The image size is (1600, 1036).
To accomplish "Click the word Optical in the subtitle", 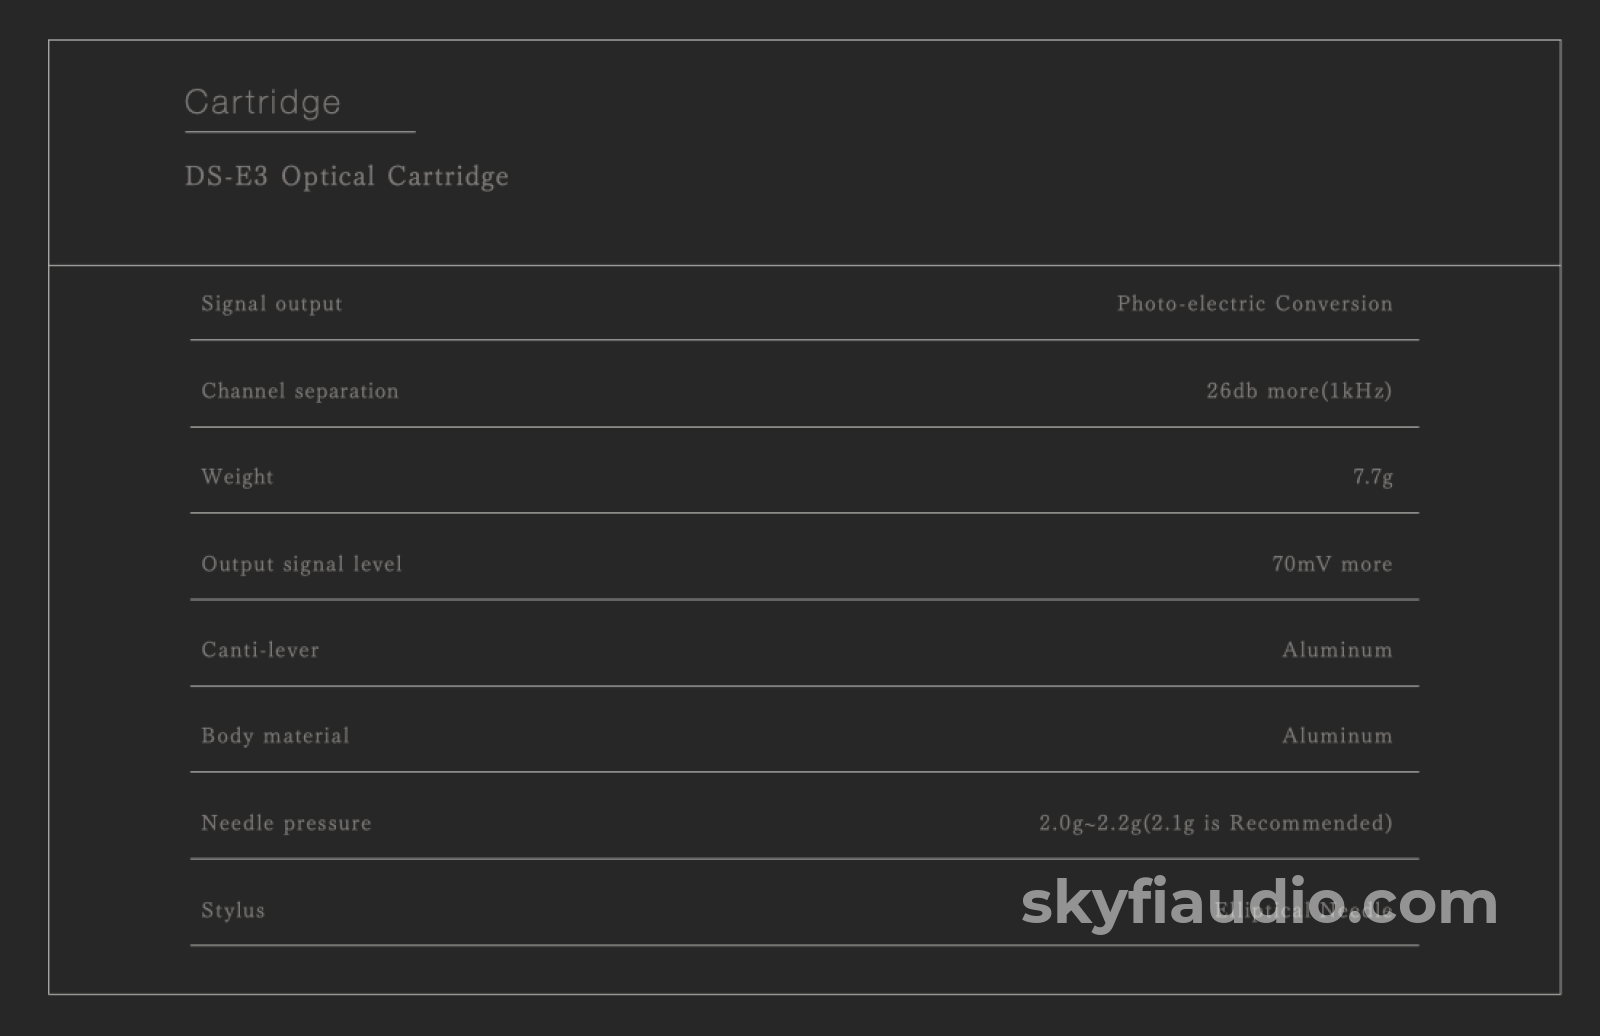I will [328, 176].
